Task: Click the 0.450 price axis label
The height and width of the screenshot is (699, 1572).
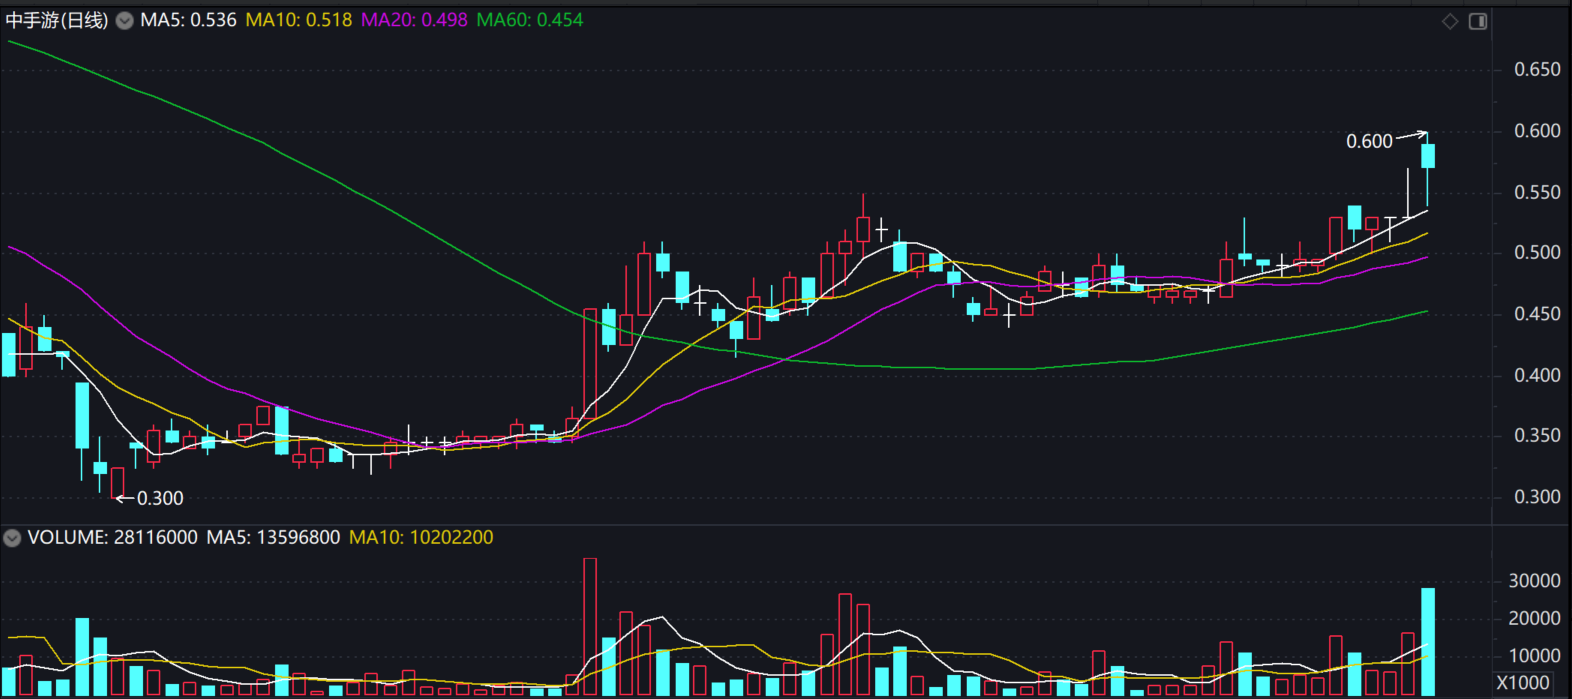Action: [x=1537, y=314]
